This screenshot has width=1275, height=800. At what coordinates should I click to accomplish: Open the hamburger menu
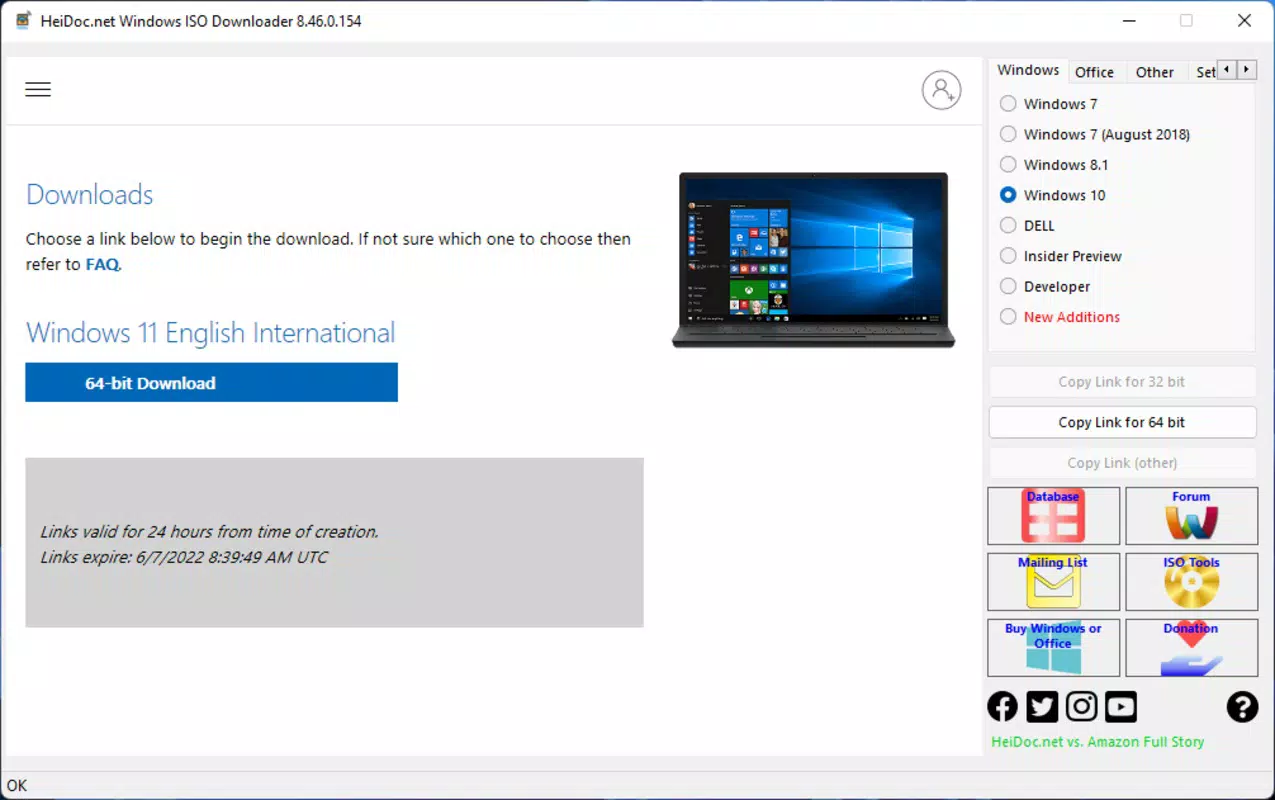click(x=38, y=90)
